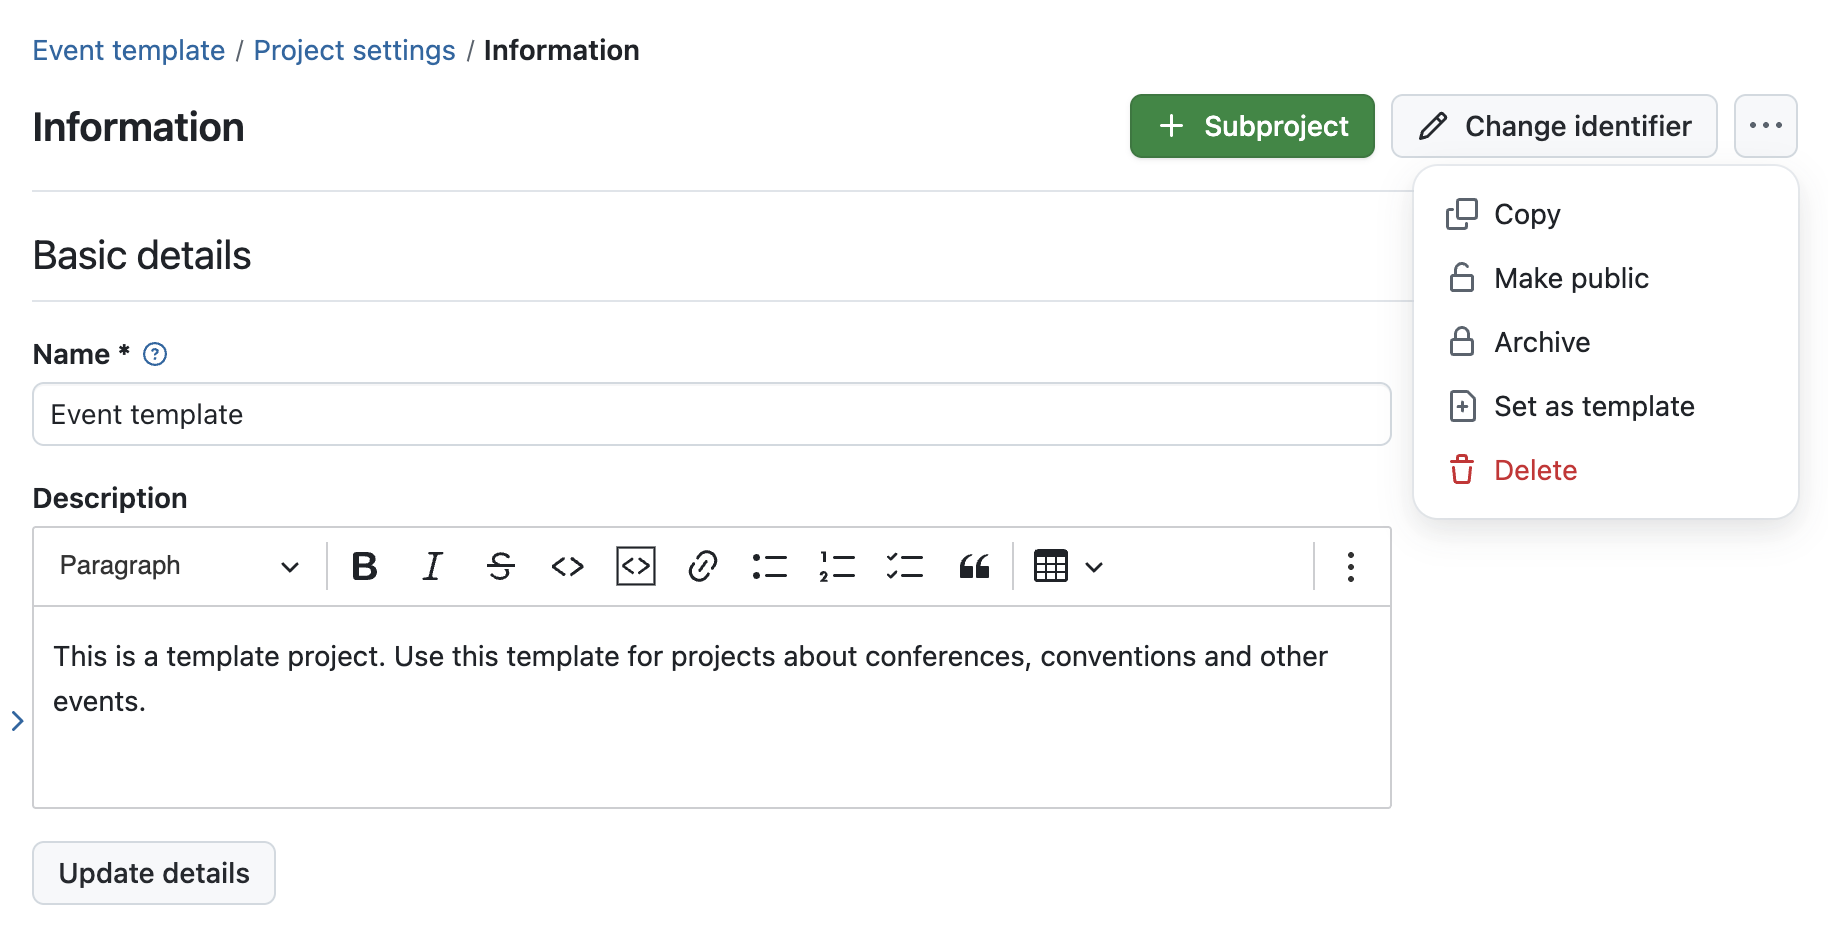Screen dimensions: 1828x944
Task: Expand the collapsed left sidebar
Action: 16,720
